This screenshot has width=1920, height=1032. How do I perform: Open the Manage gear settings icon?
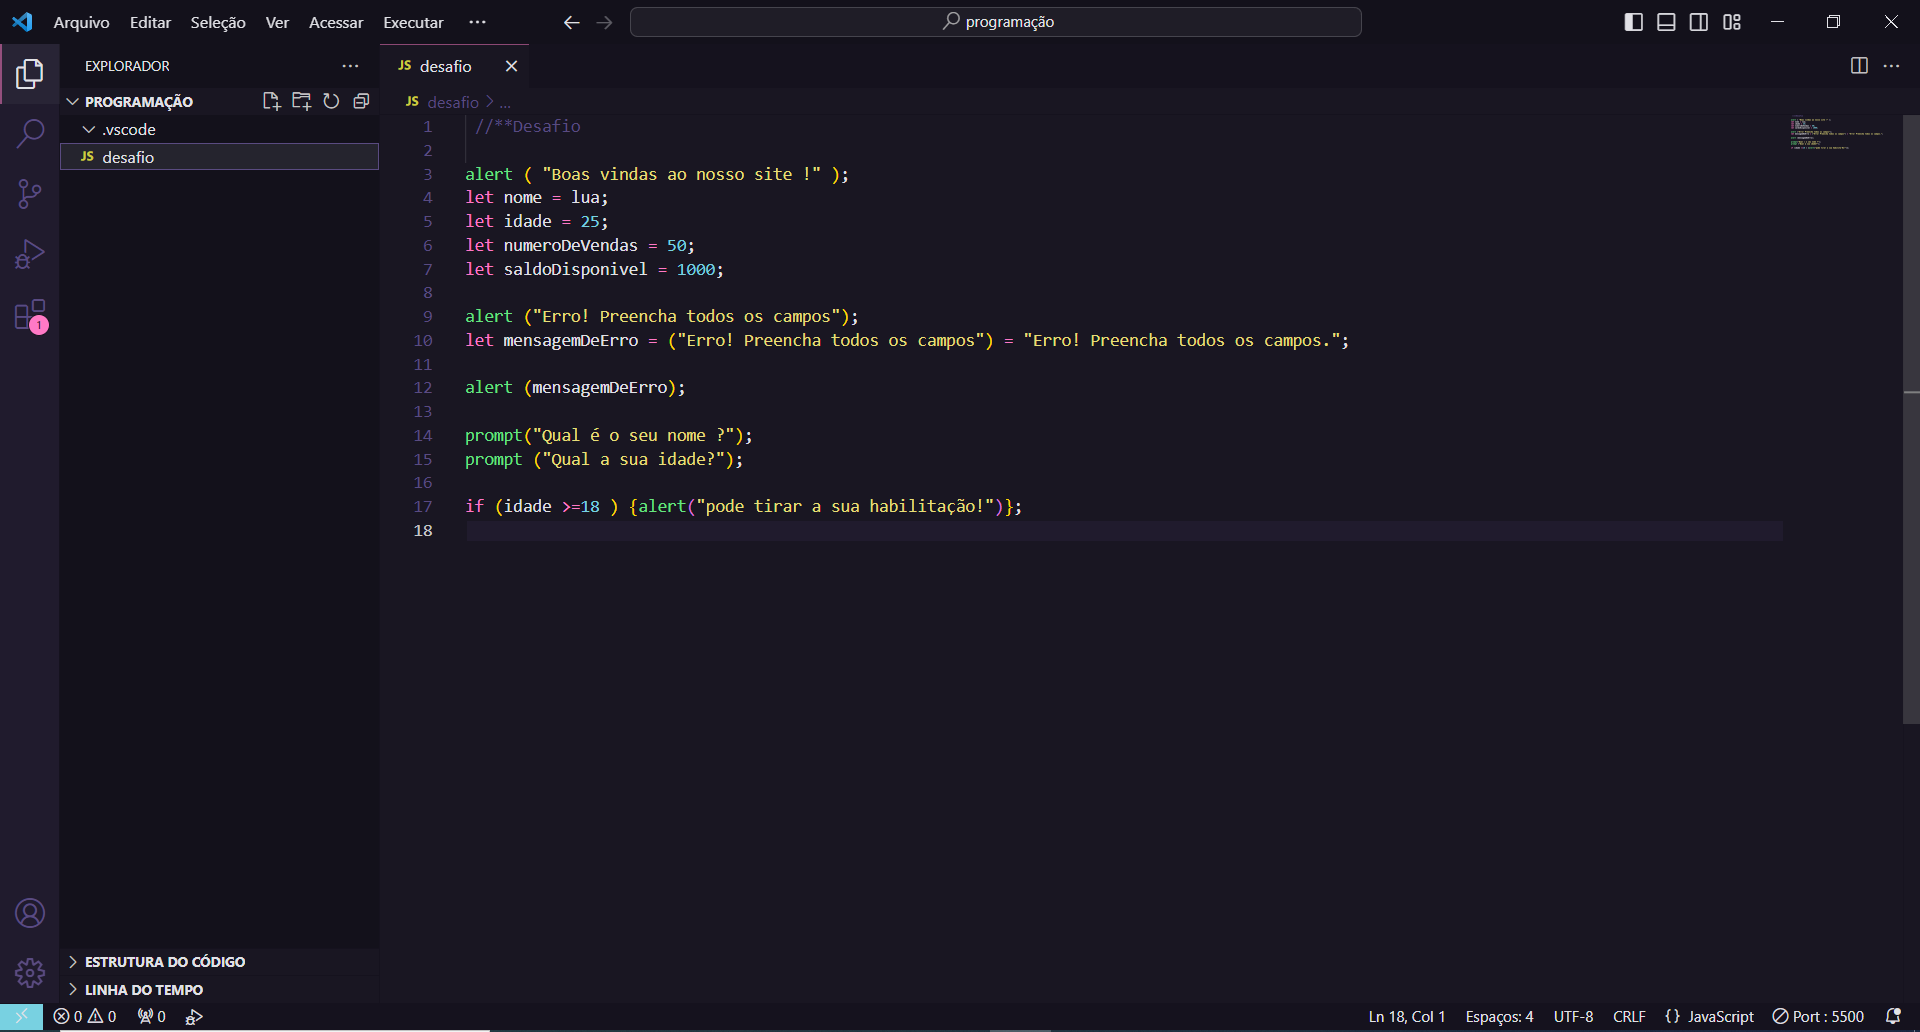coord(30,973)
